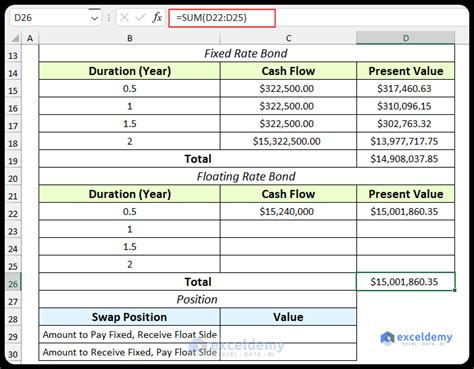Image resolution: width=474 pixels, height=369 pixels.
Task: Click the Select All corner triangle
Action: pyautogui.click(x=15, y=38)
